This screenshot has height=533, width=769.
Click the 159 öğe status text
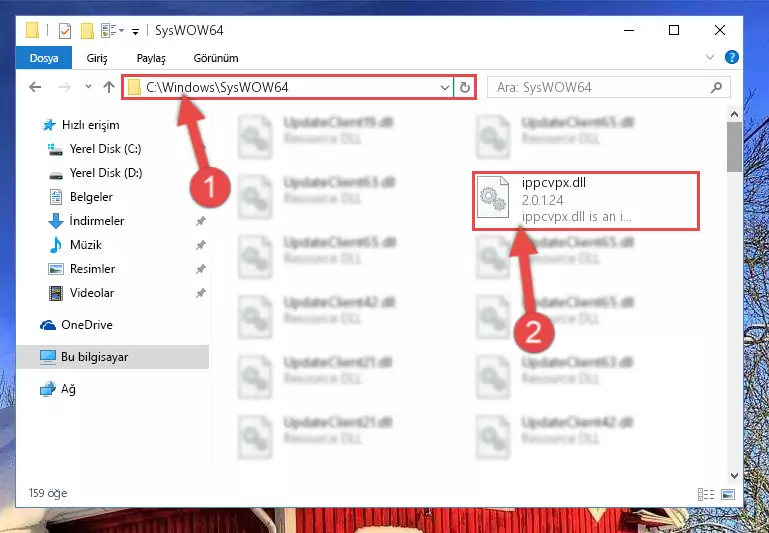48,493
